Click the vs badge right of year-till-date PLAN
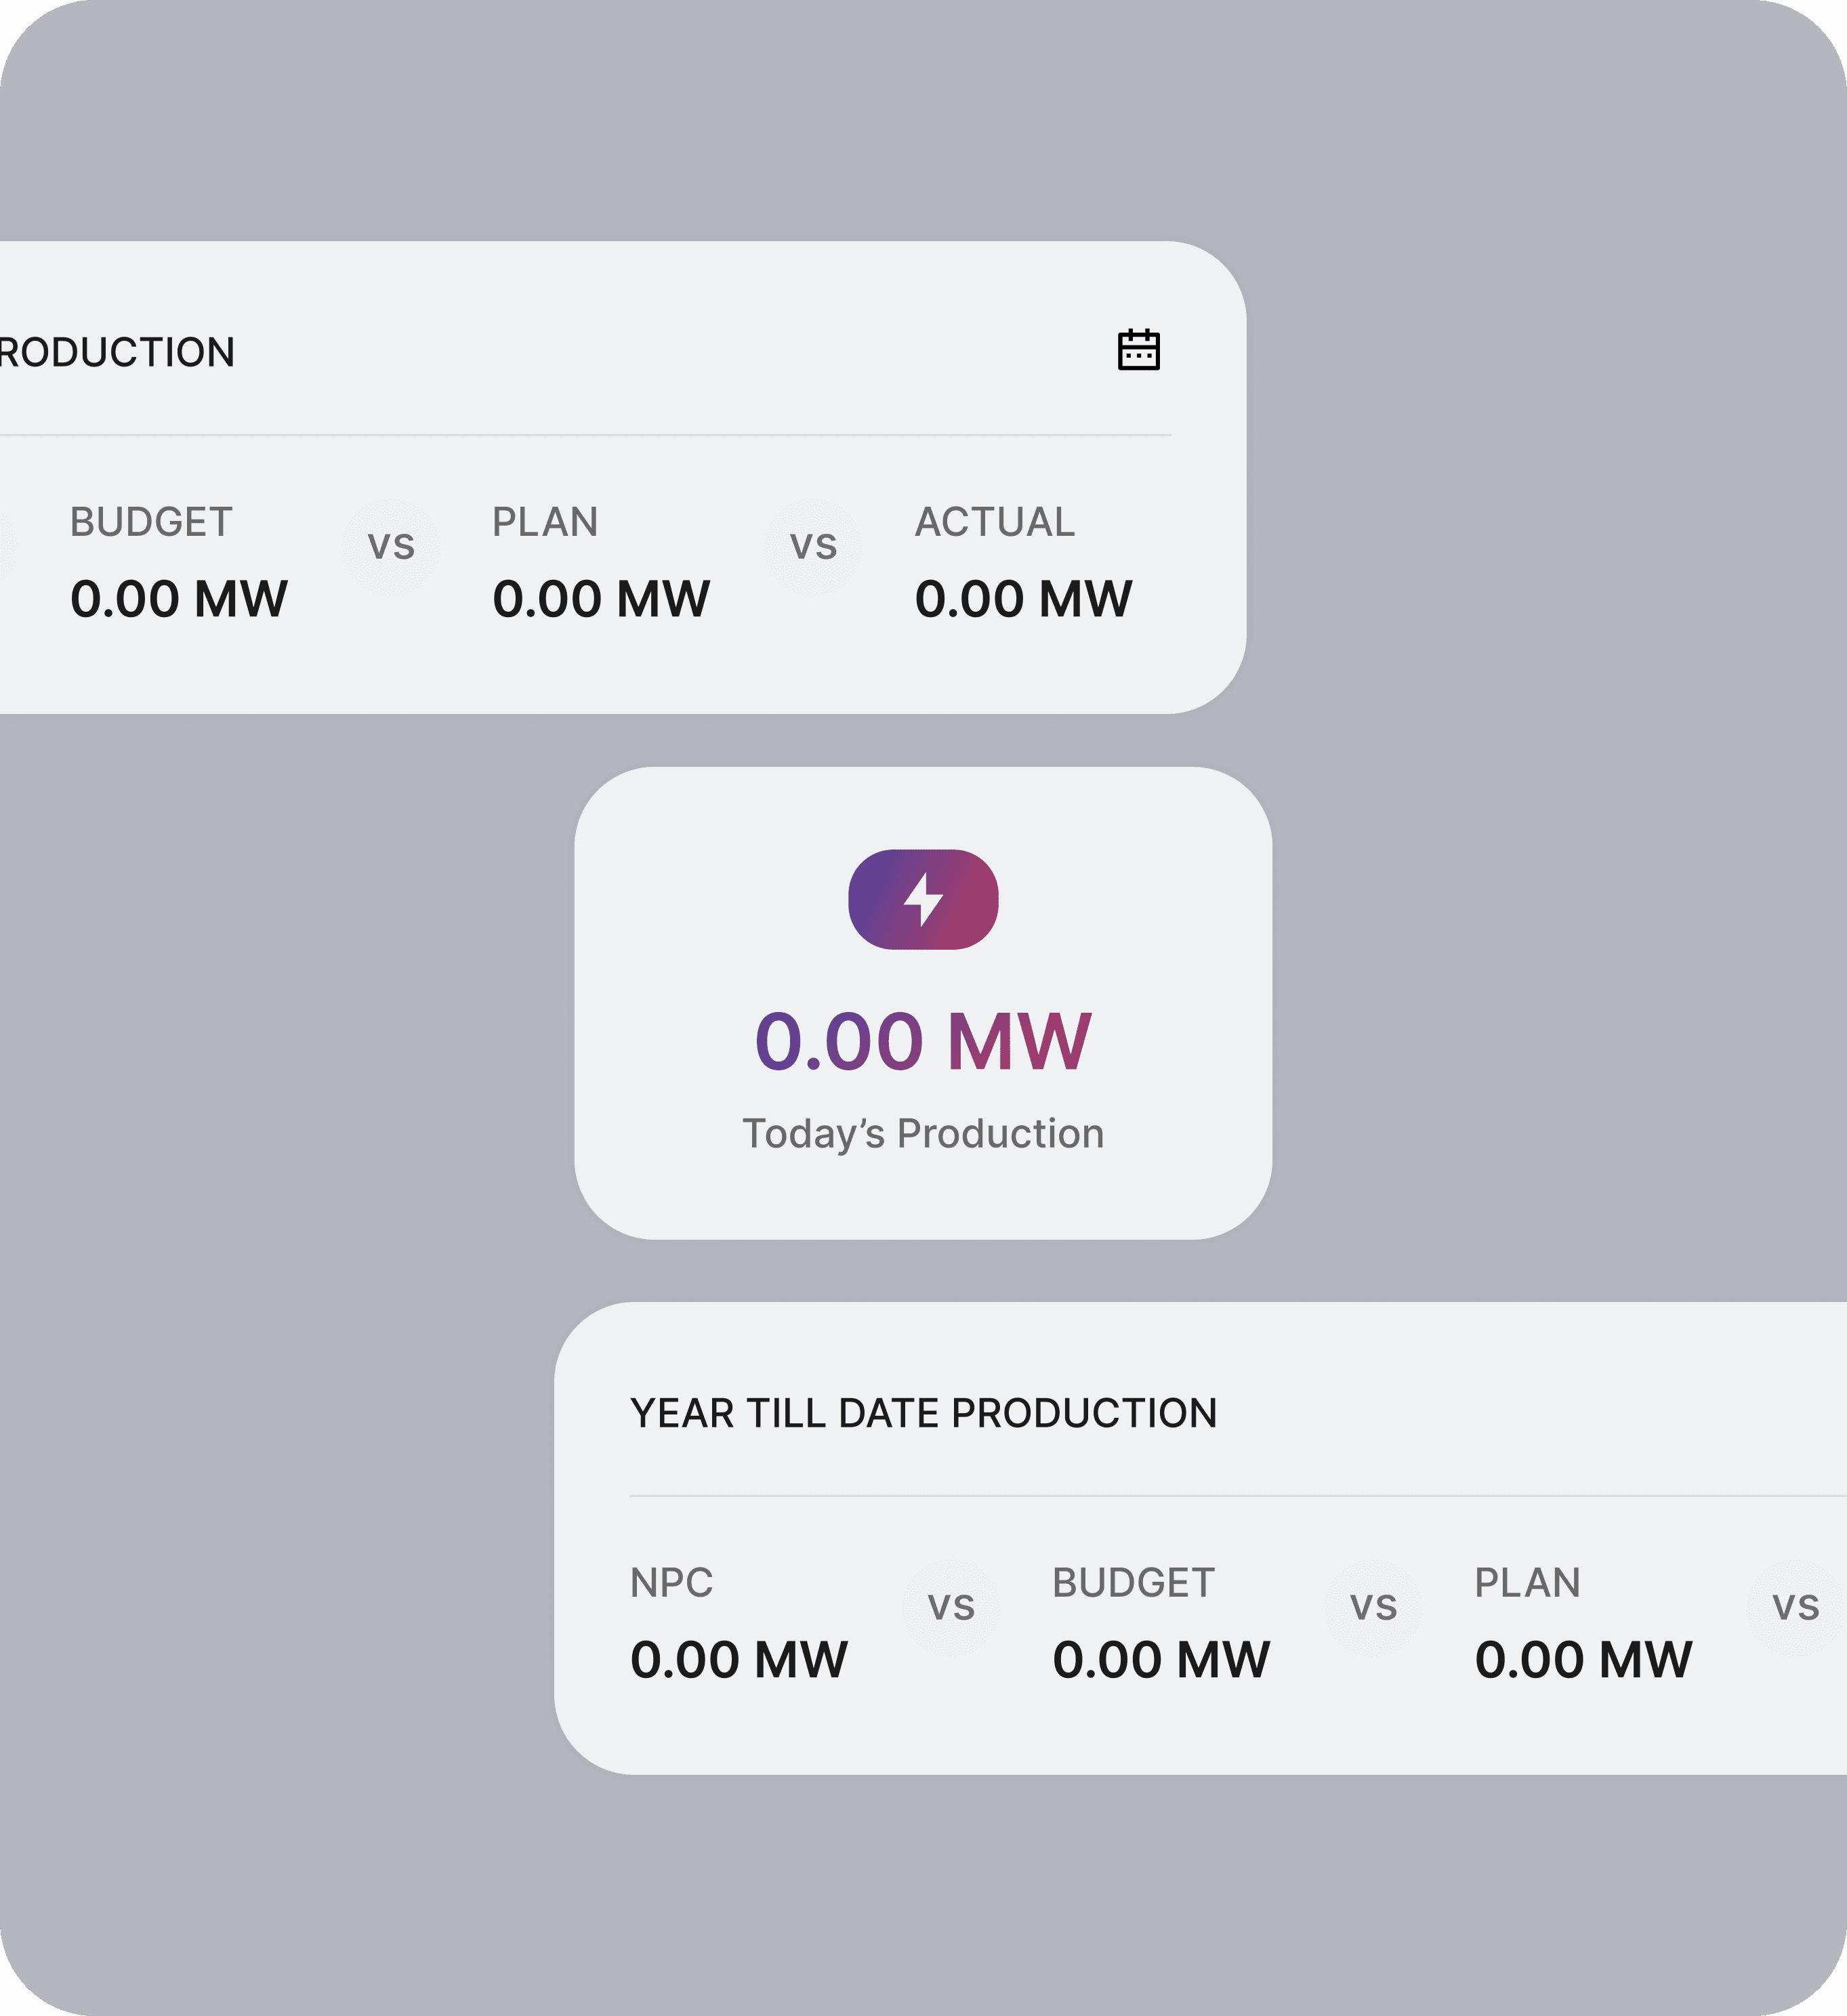 (1795, 1607)
